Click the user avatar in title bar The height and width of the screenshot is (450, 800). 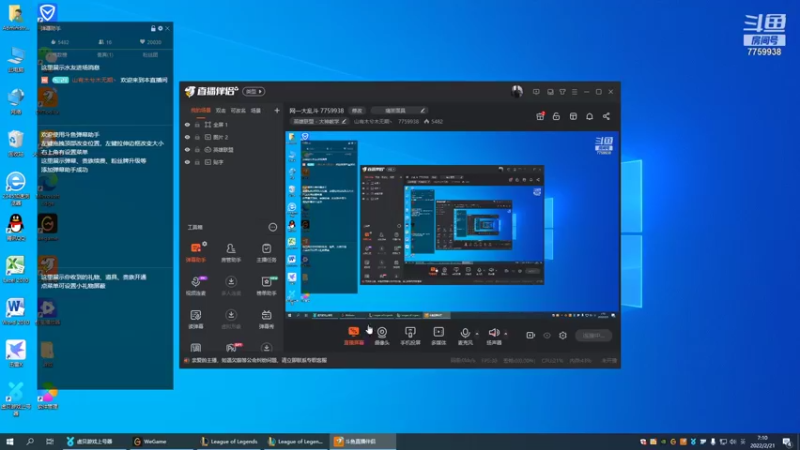point(517,91)
